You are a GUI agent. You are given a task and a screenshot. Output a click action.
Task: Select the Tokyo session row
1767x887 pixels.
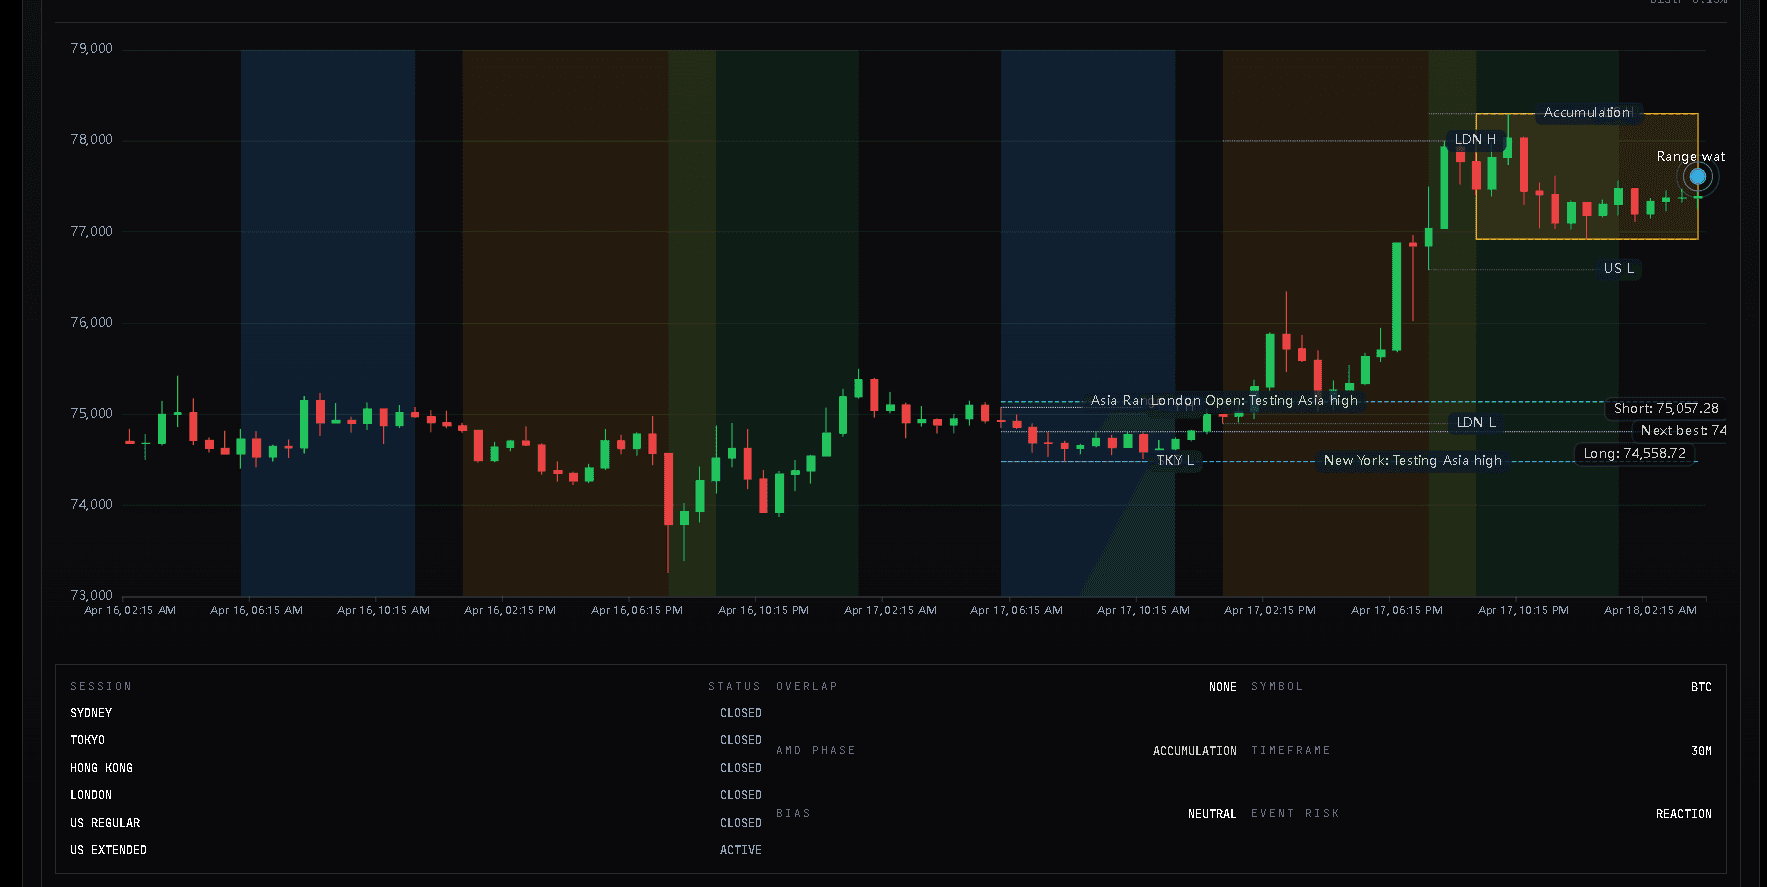pyautogui.click(x=88, y=741)
